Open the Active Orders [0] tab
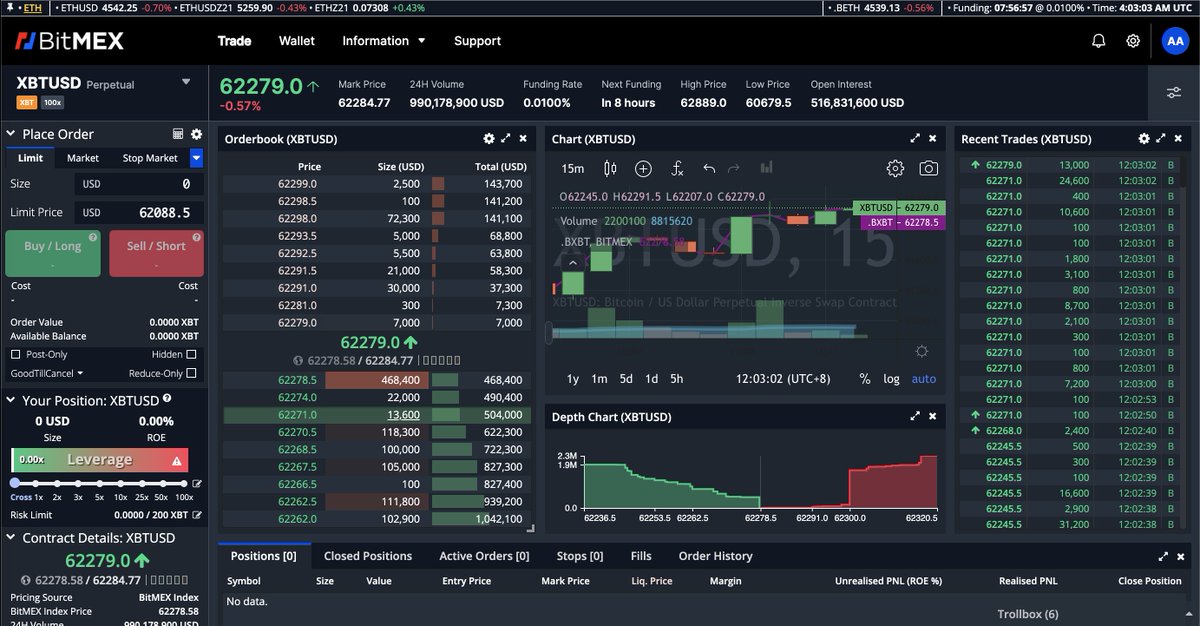The width and height of the screenshot is (1200, 626). tap(484, 556)
